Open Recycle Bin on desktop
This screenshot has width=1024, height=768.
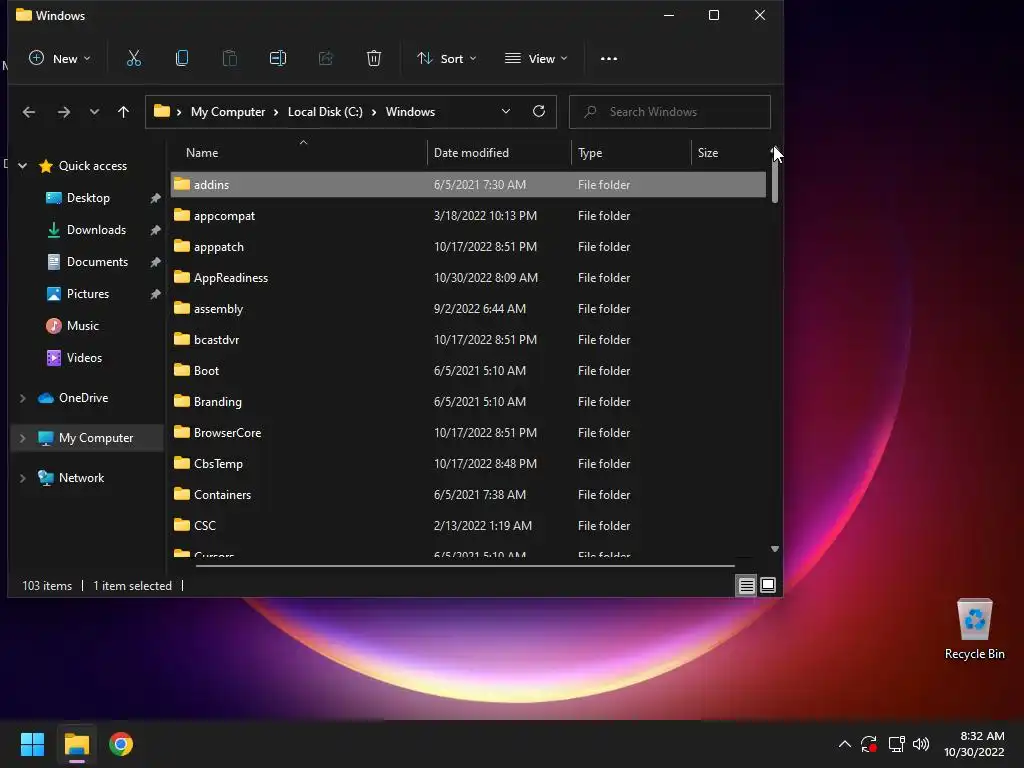click(974, 629)
